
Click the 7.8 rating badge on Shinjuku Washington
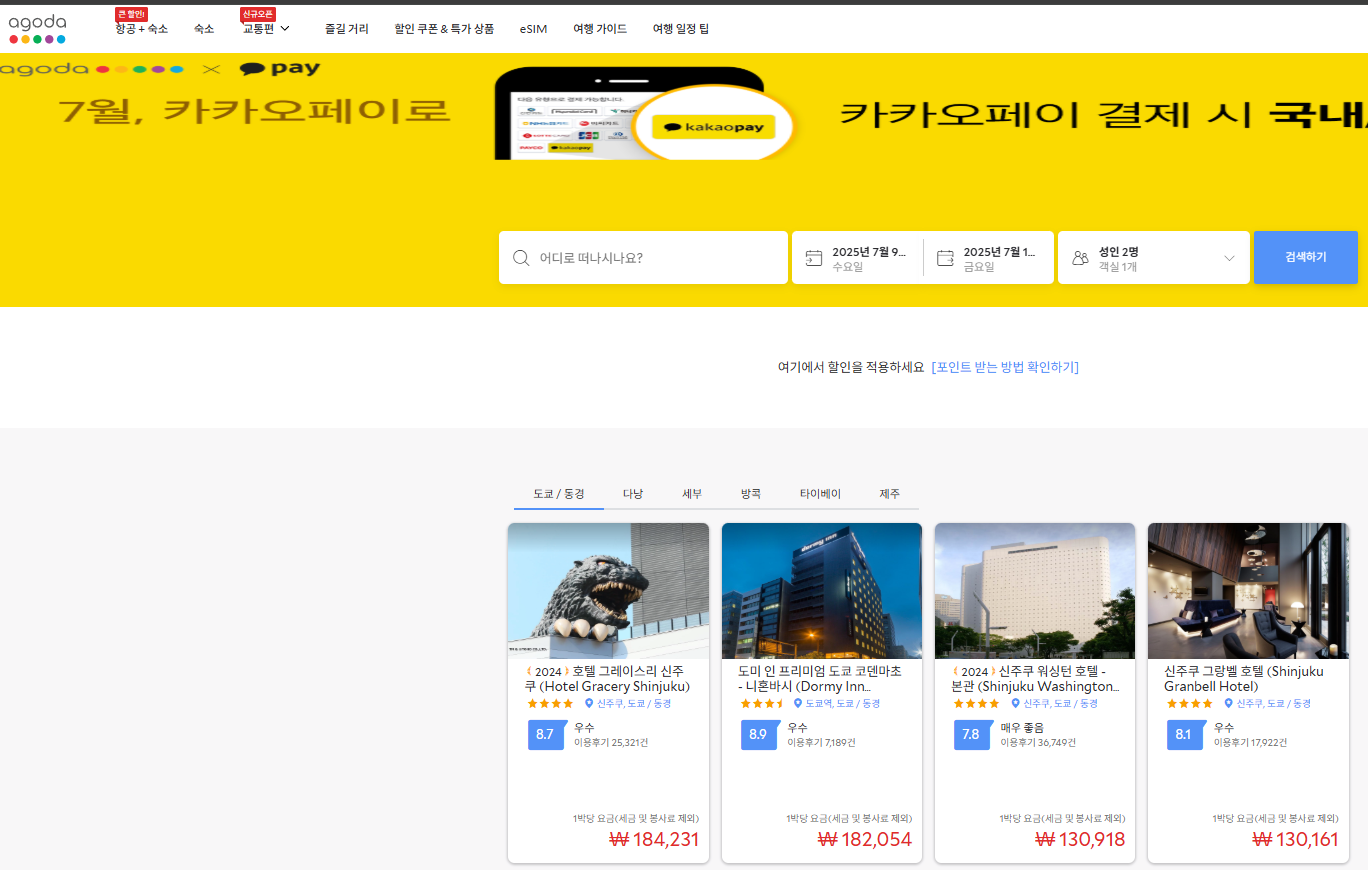click(x=972, y=734)
